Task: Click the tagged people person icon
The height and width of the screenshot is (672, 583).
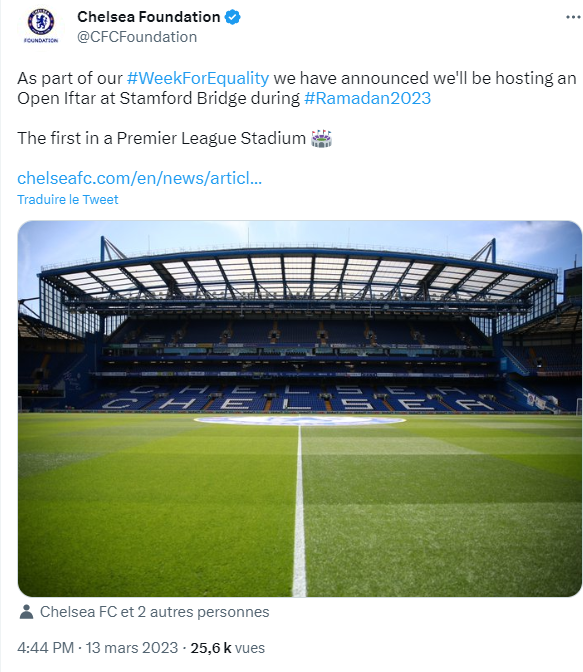Action: (26, 612)
